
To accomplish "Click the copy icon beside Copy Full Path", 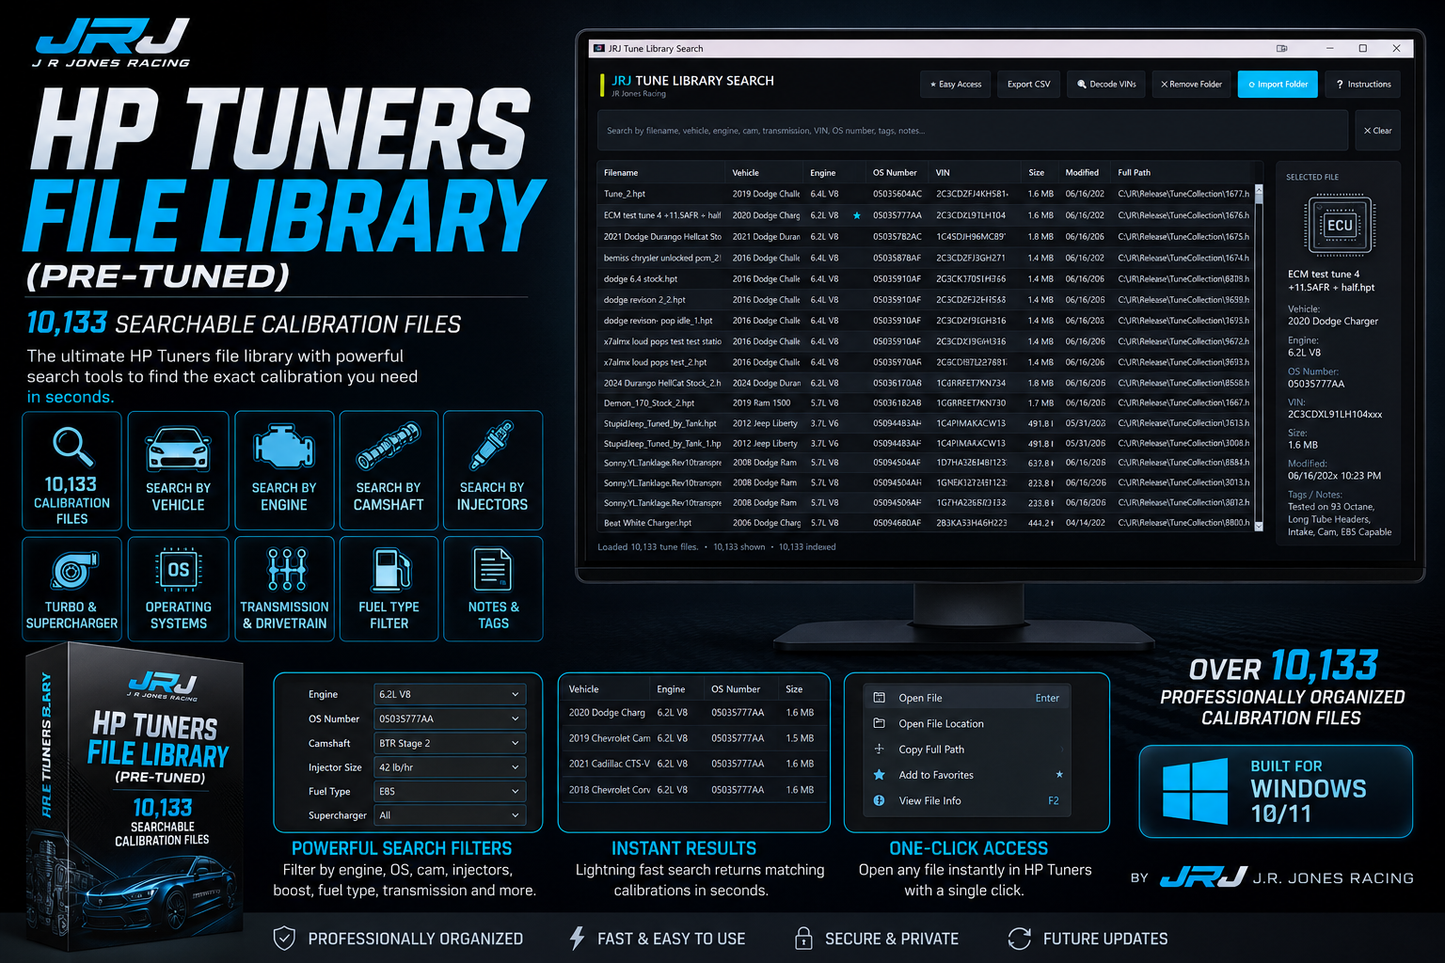I will point(879,749).
